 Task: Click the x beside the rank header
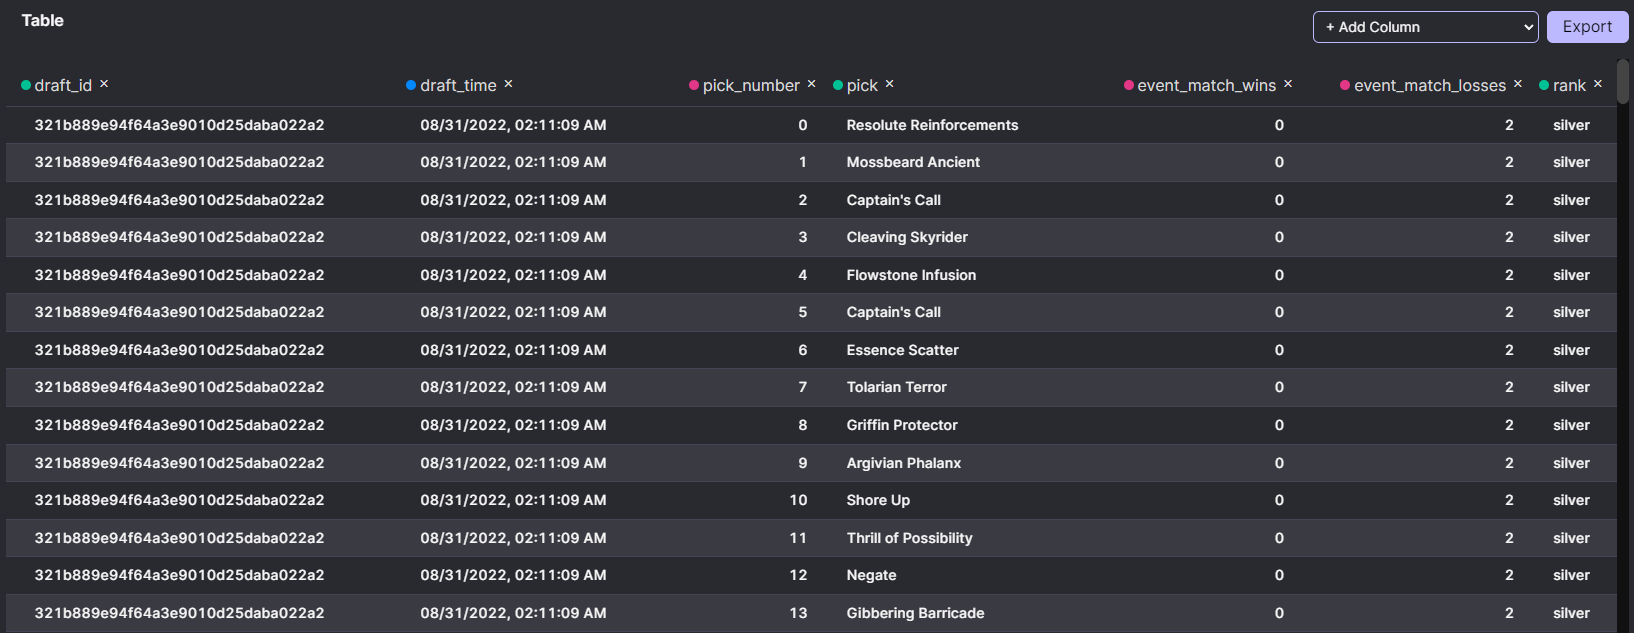pyautogui.click(x=1597, y=84)
